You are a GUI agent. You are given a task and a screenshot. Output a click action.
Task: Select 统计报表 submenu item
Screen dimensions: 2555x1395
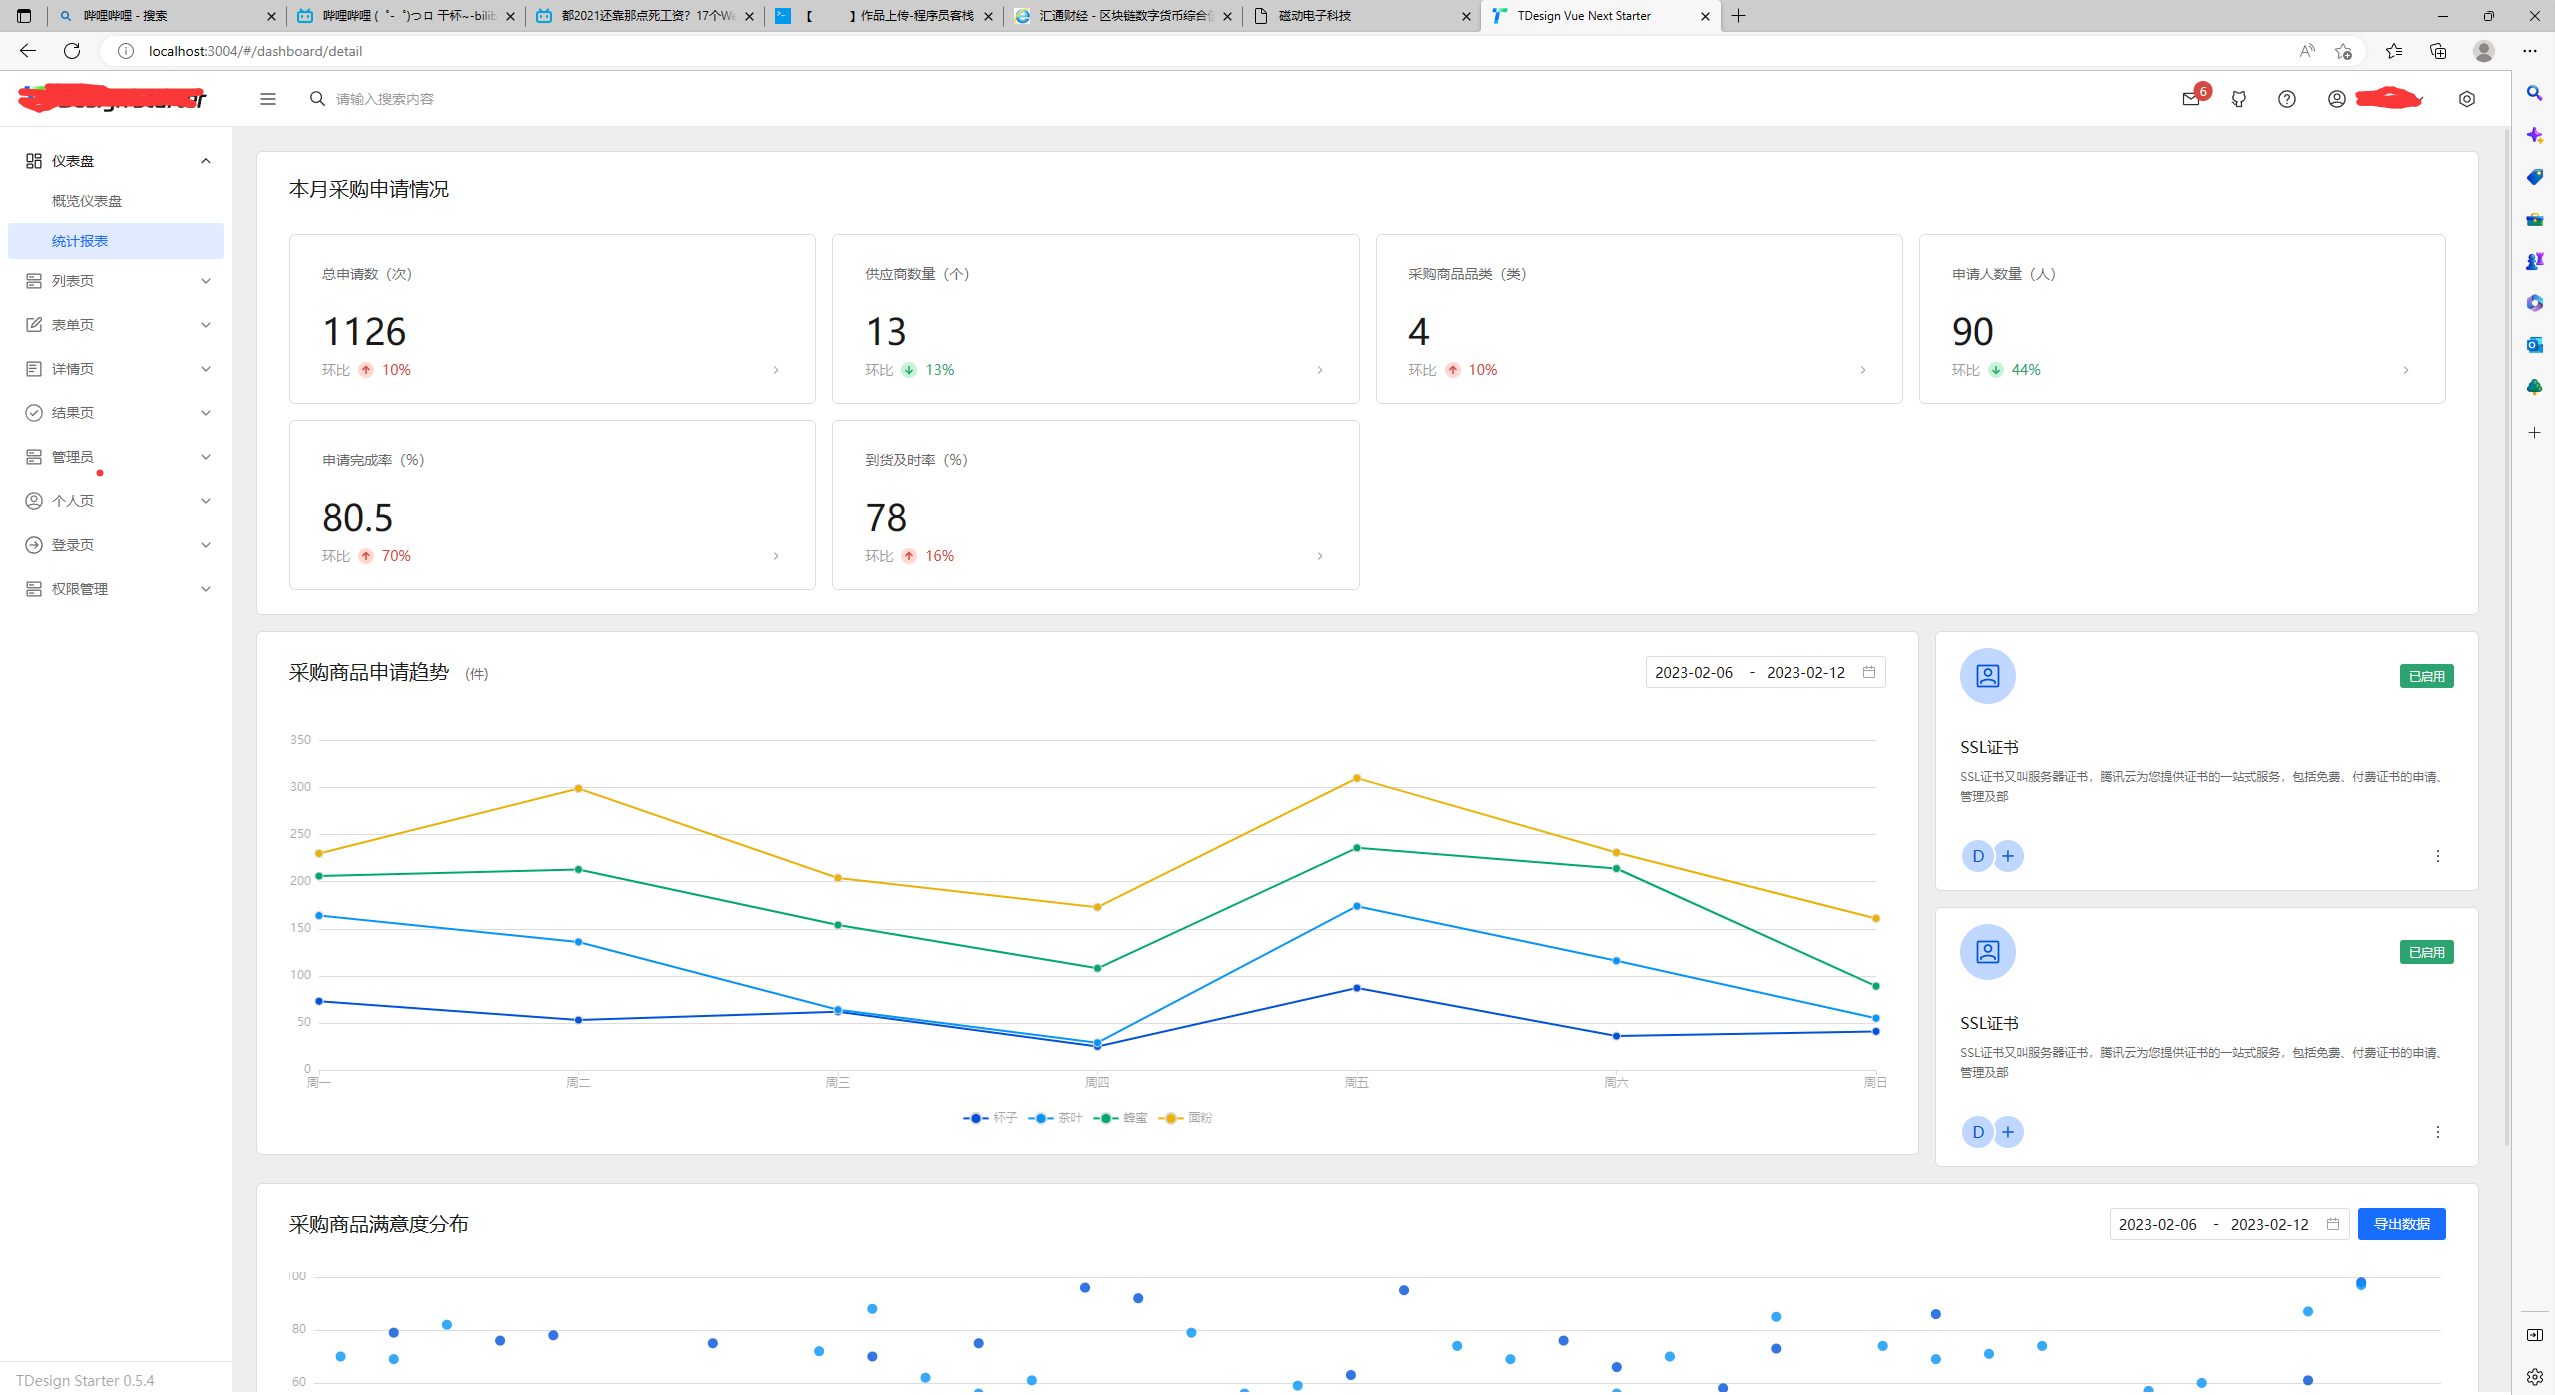point(116,241)
